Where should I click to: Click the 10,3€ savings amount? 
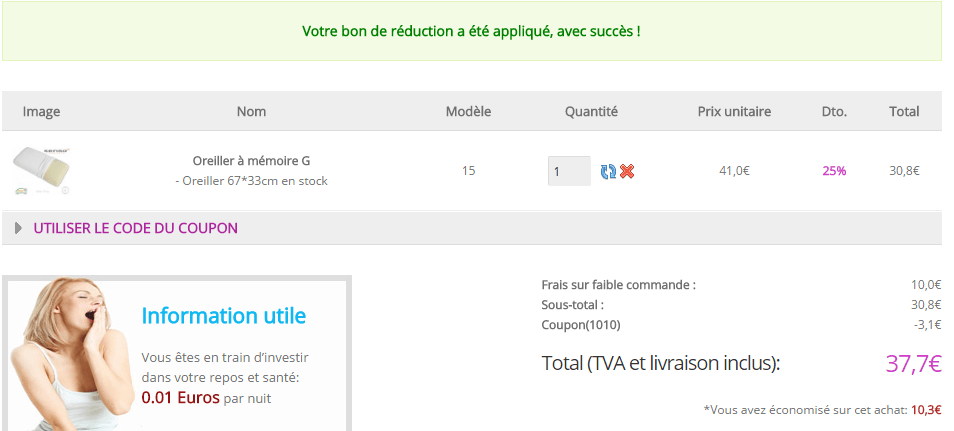926,410
